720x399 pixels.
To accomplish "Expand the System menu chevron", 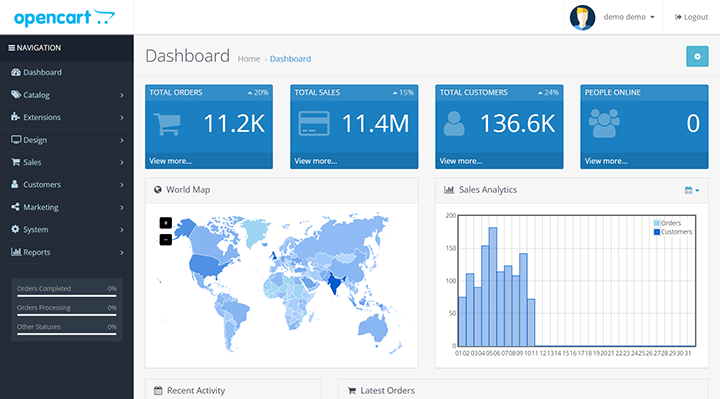I will [x=122, y=230].
